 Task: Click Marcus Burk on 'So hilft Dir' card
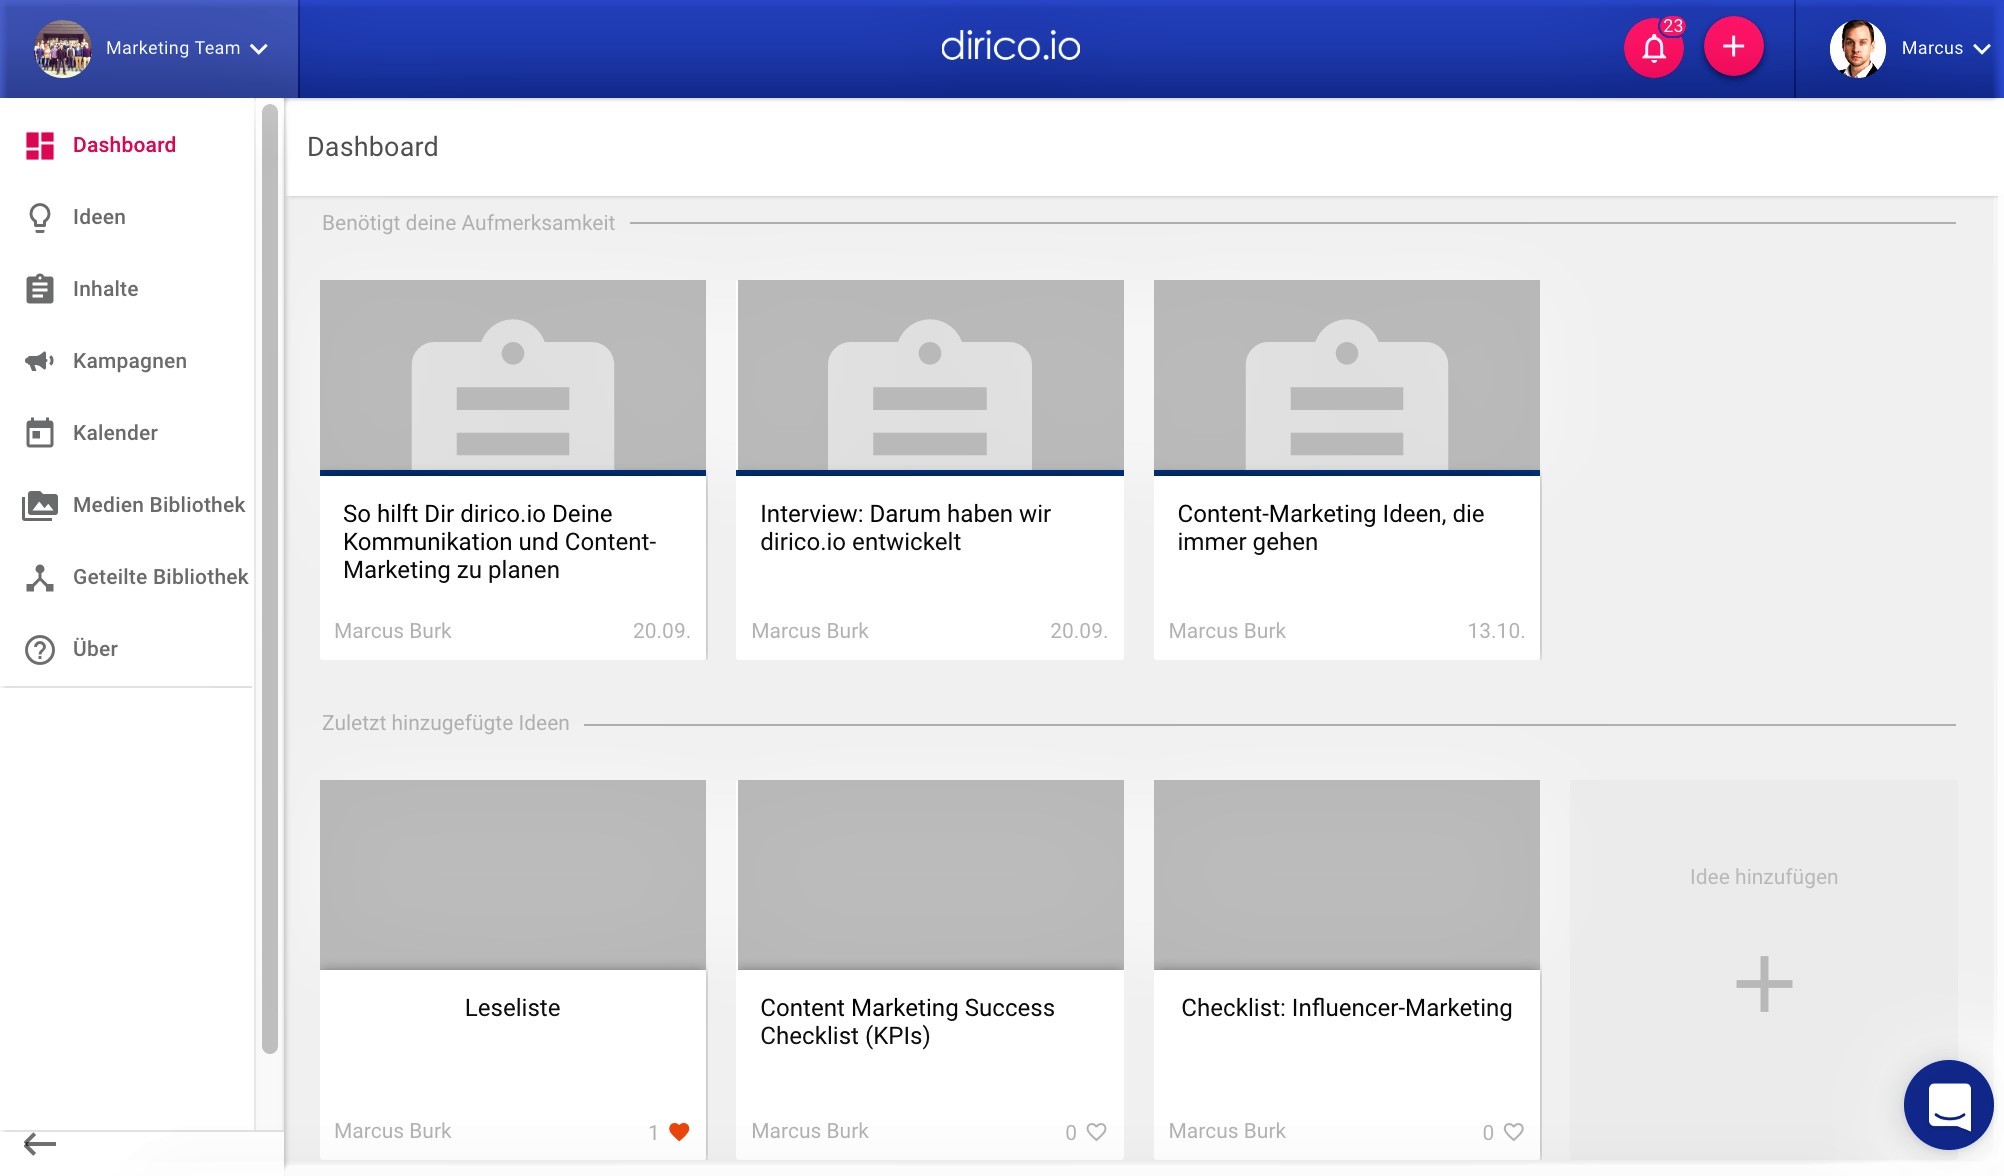393,631
